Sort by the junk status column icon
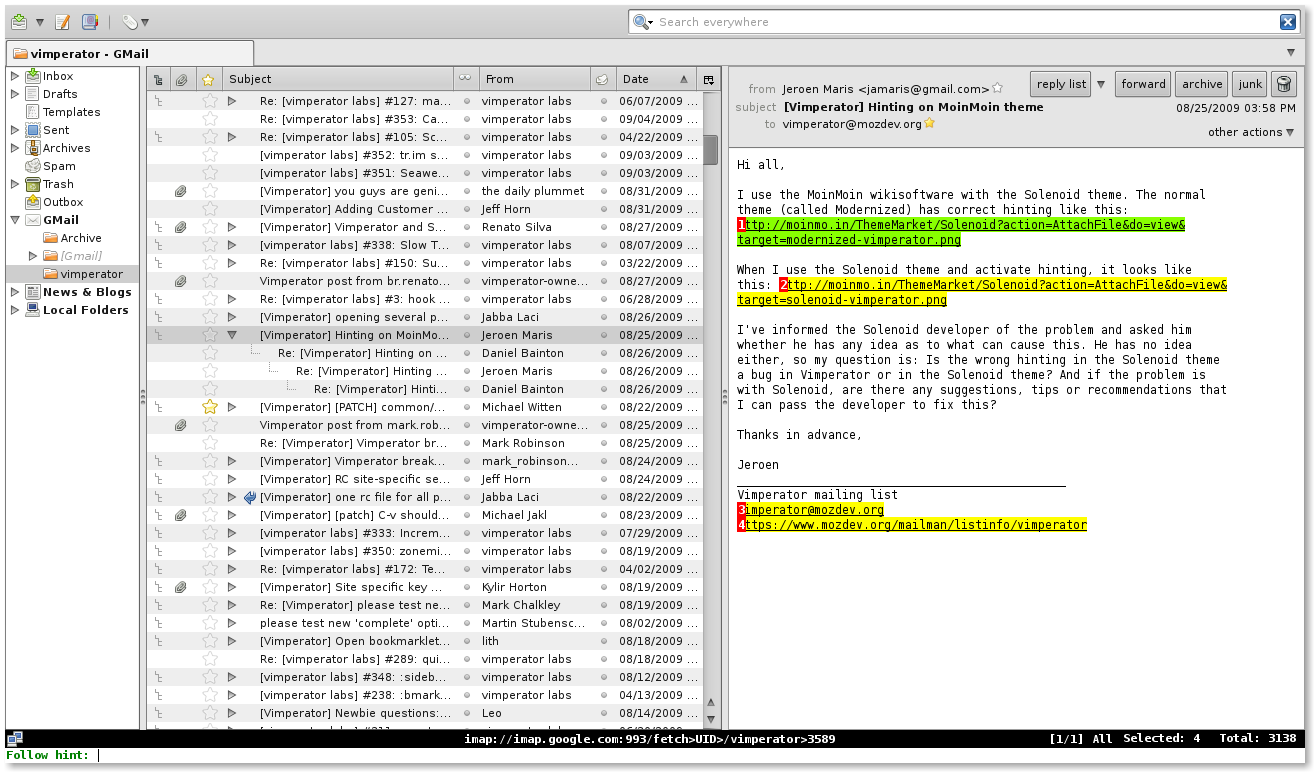The height and width of the screenshot is (772, 1314). point(602,79)
